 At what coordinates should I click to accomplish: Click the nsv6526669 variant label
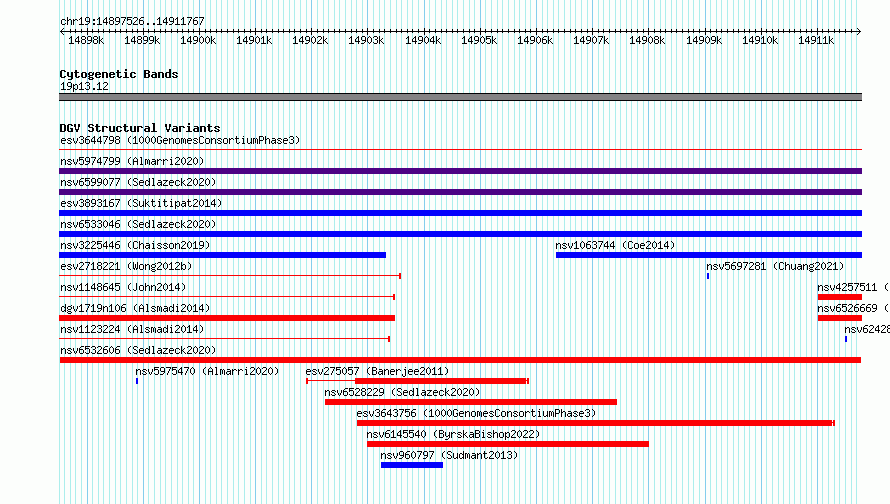[x=853, y=308]
